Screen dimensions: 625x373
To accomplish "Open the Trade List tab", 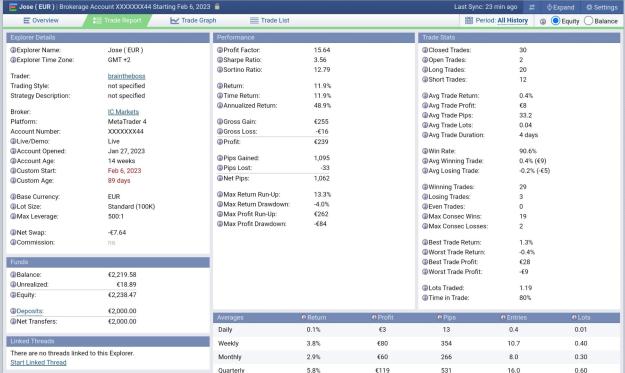I will [269, 20].
